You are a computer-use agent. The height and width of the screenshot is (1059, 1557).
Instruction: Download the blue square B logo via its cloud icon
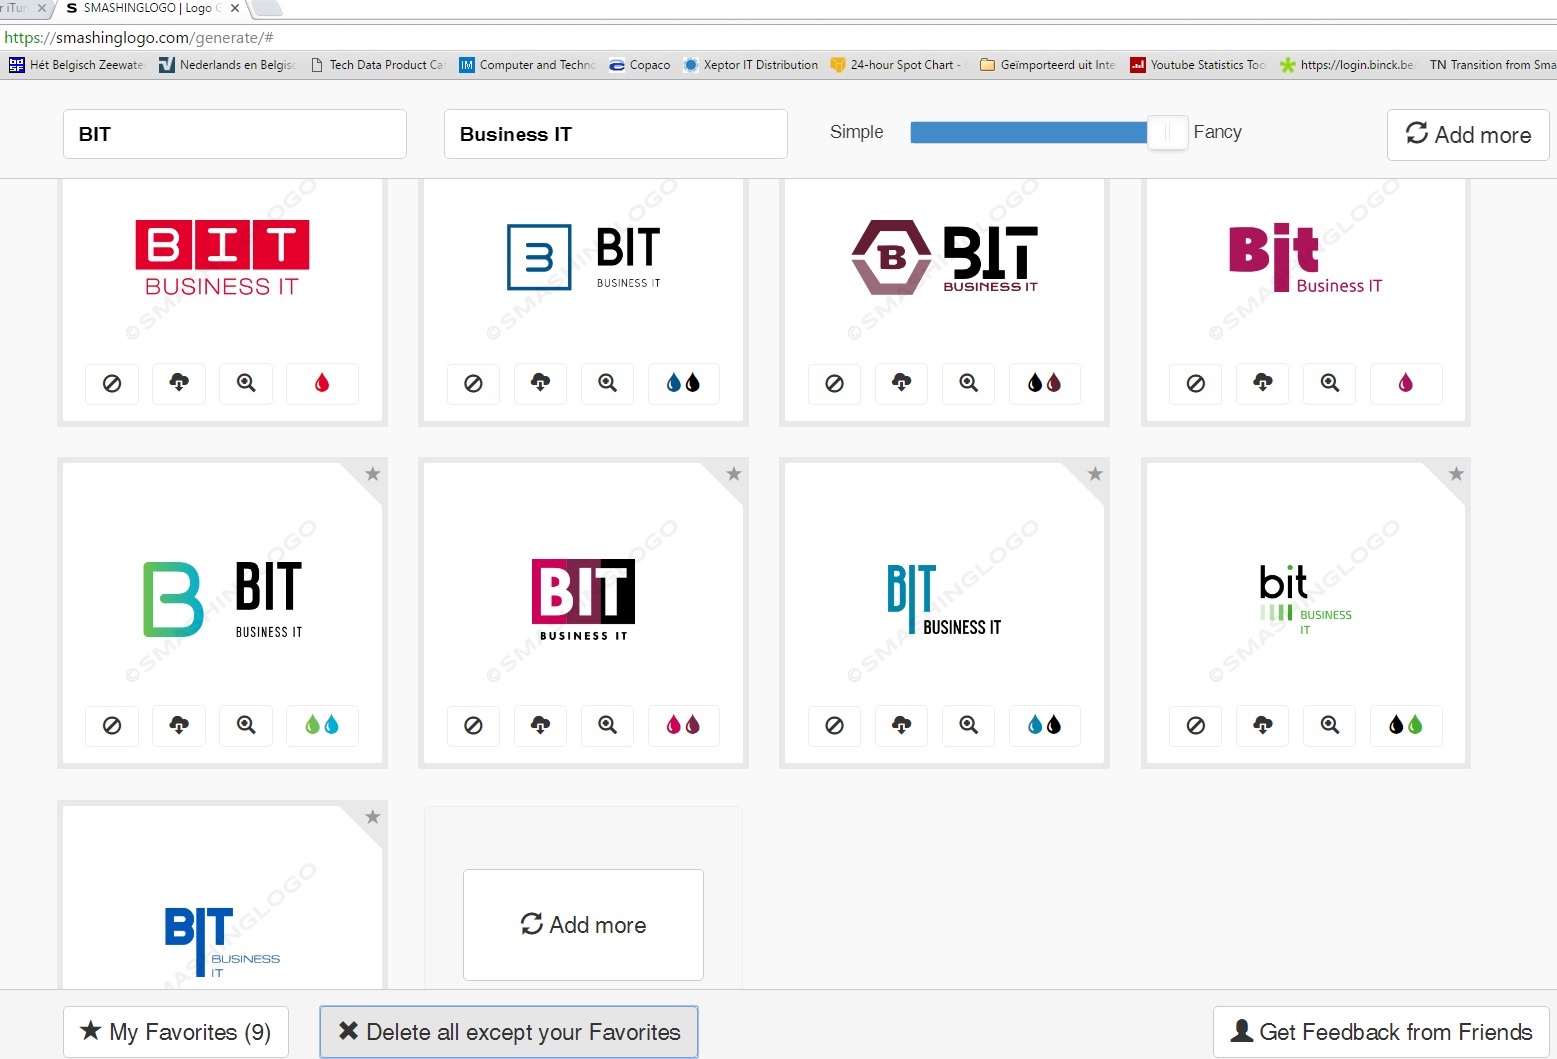point(540,384)
